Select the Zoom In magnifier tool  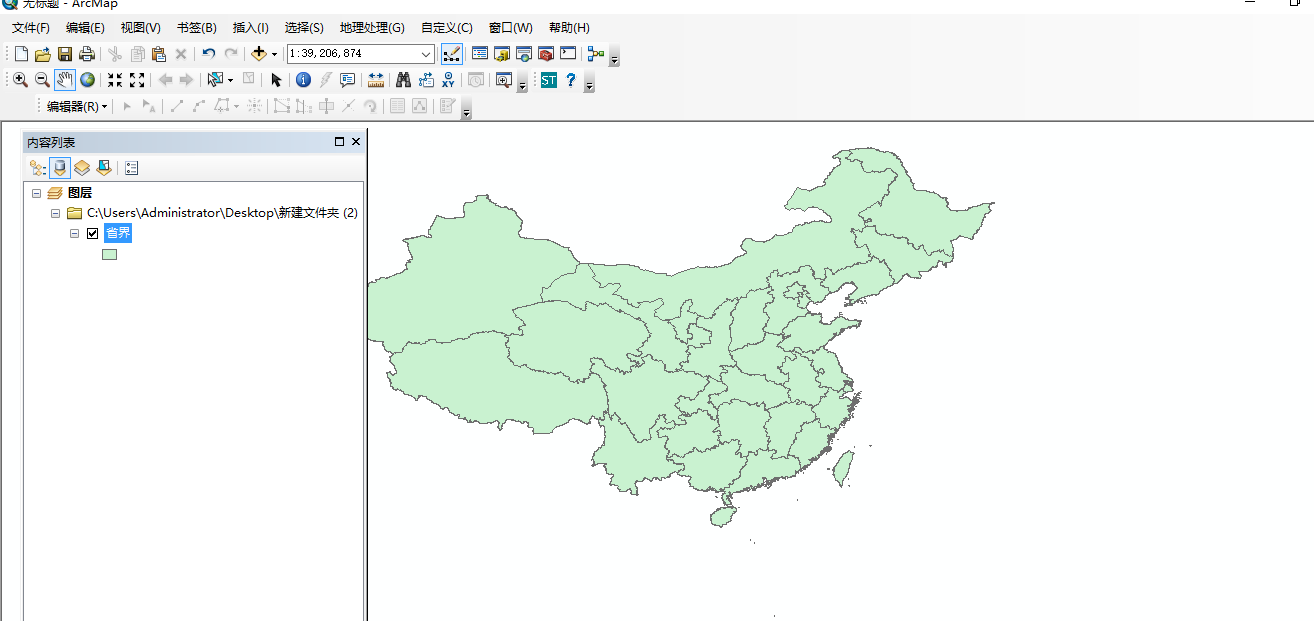tap(20, 80)
